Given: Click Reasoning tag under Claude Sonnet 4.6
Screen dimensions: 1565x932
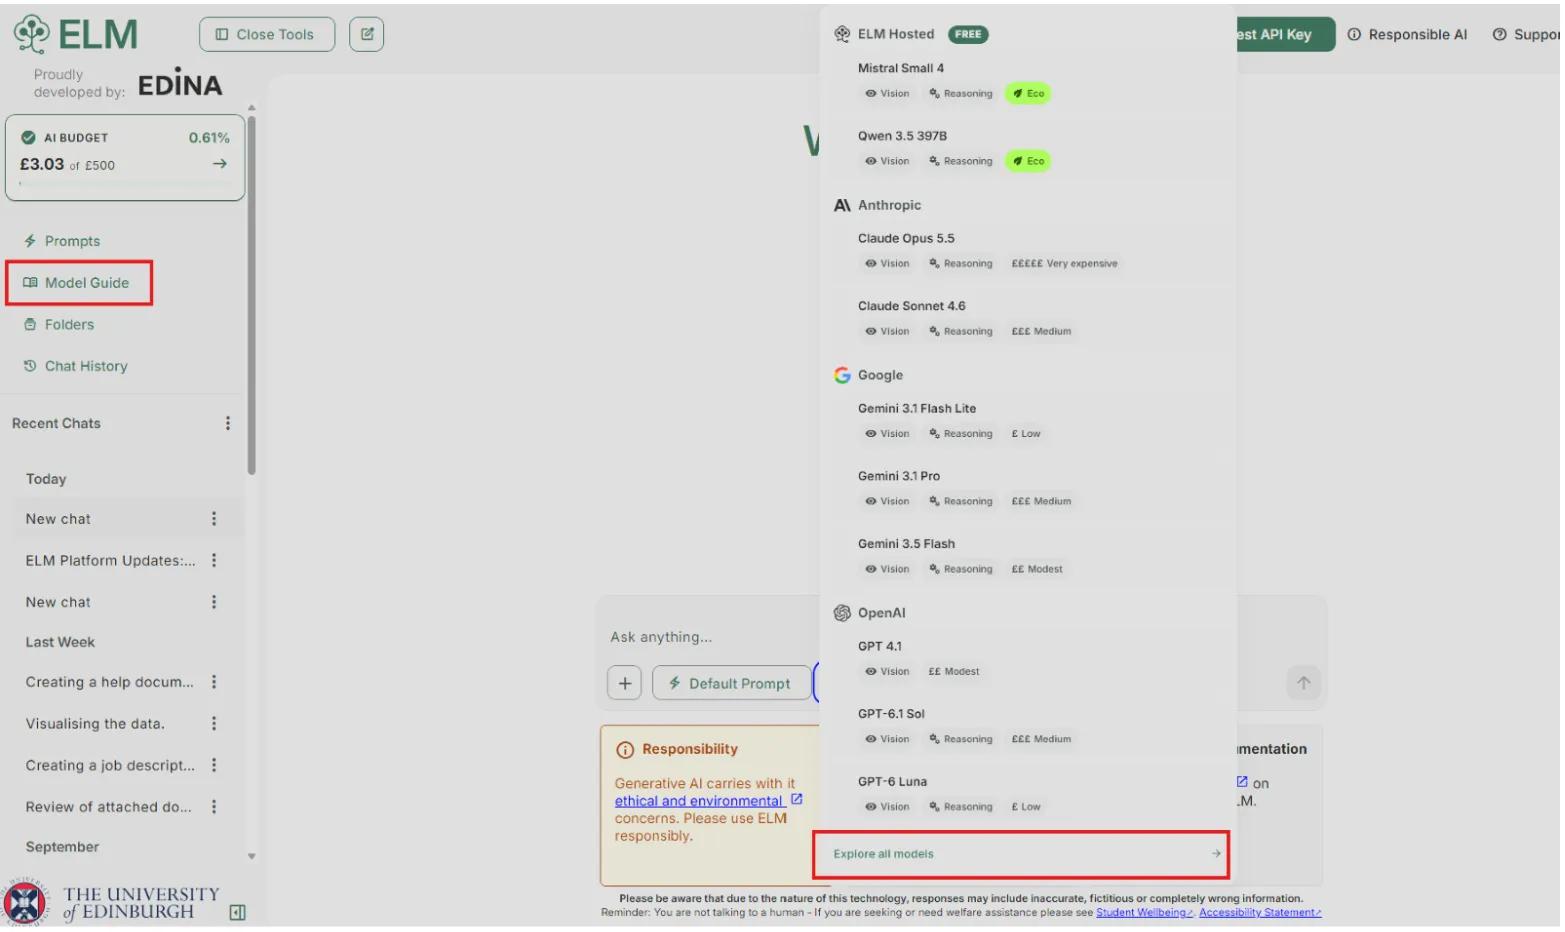Looking at the screenshot, I should 961,332.
